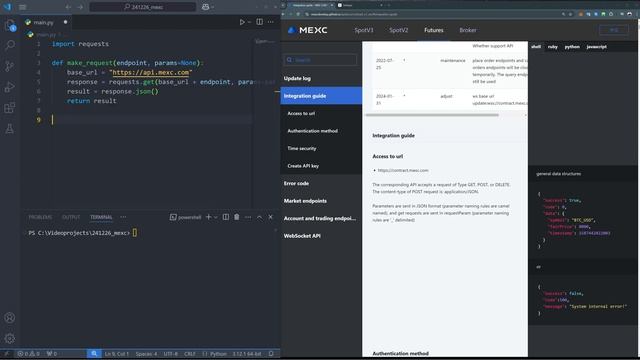Open the Accounts menu icon

click(x=10, y=318)
